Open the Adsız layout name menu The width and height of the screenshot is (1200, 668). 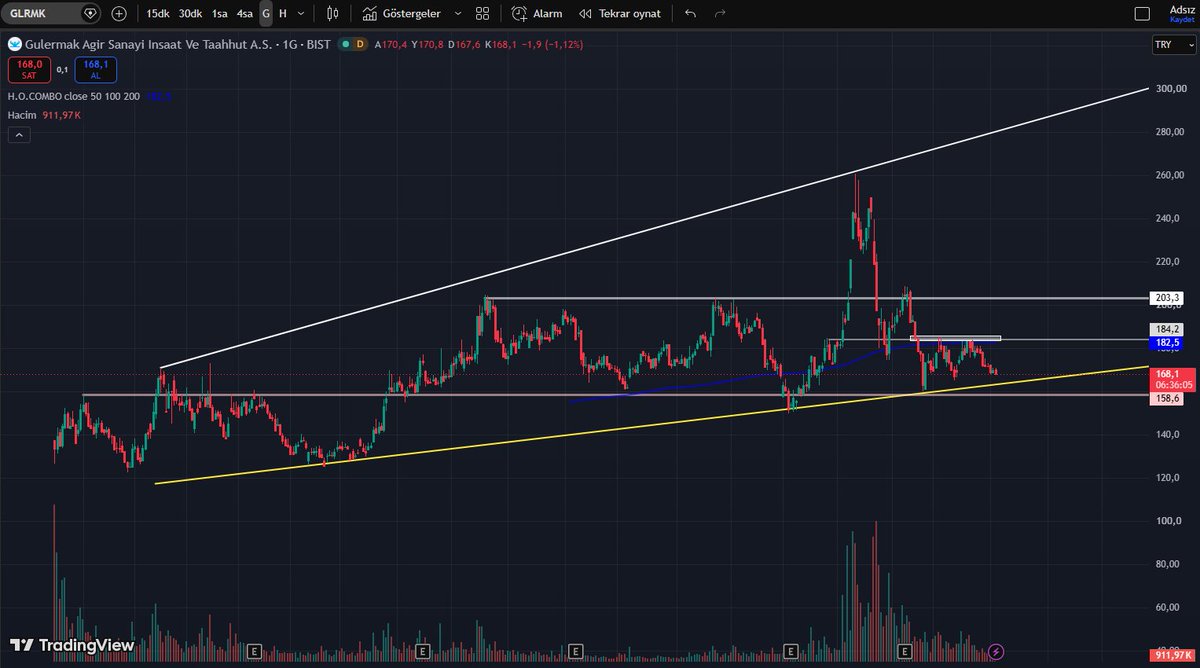(x=1181, y=9)
